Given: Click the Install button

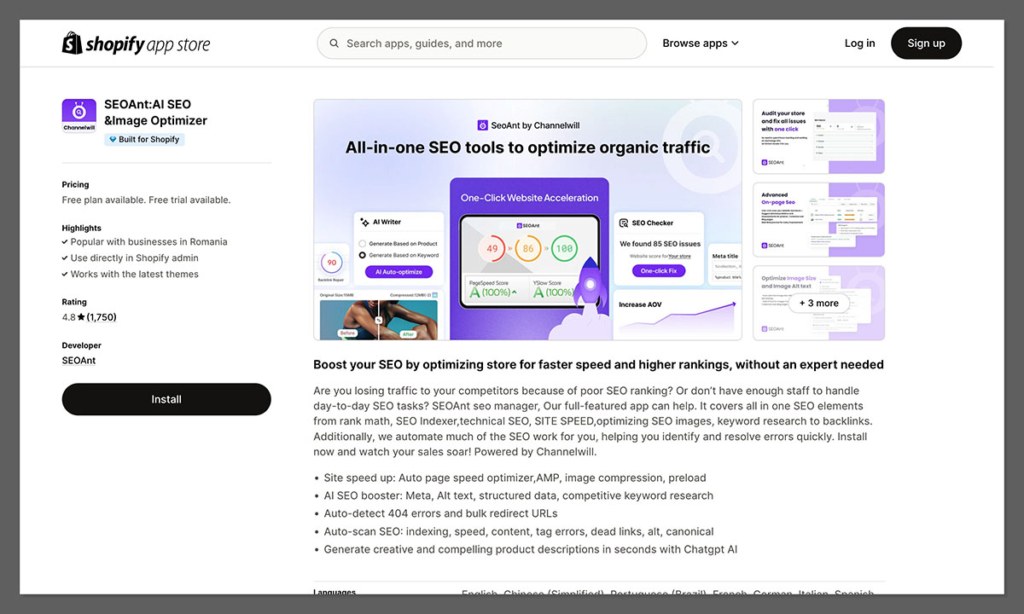Looking at the screenshot, I should pos(166,399).
